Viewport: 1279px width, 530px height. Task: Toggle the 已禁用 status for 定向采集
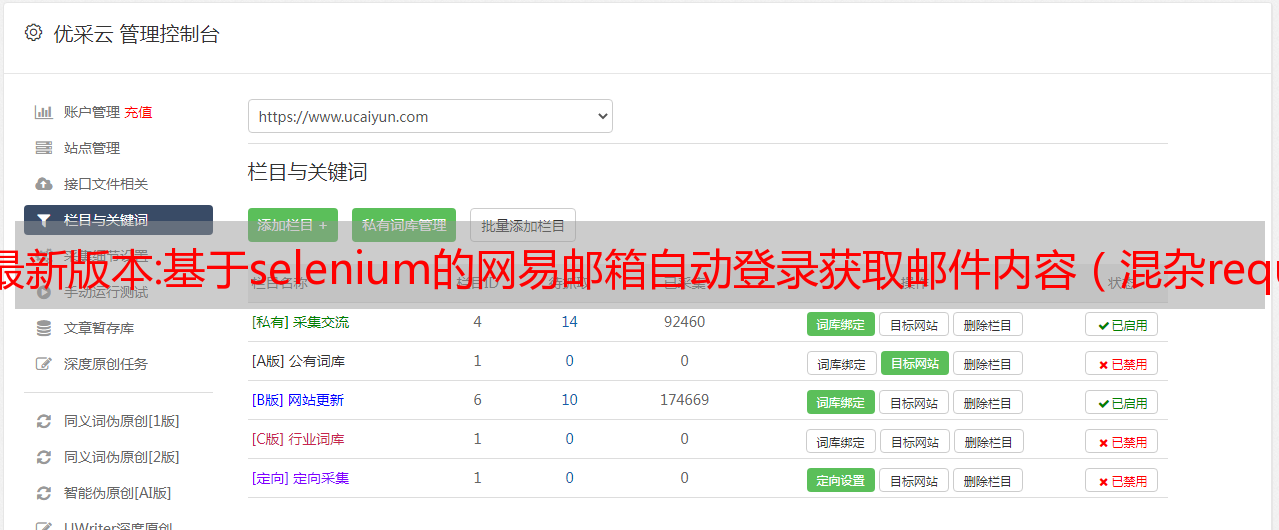[x=1122, y=480]
